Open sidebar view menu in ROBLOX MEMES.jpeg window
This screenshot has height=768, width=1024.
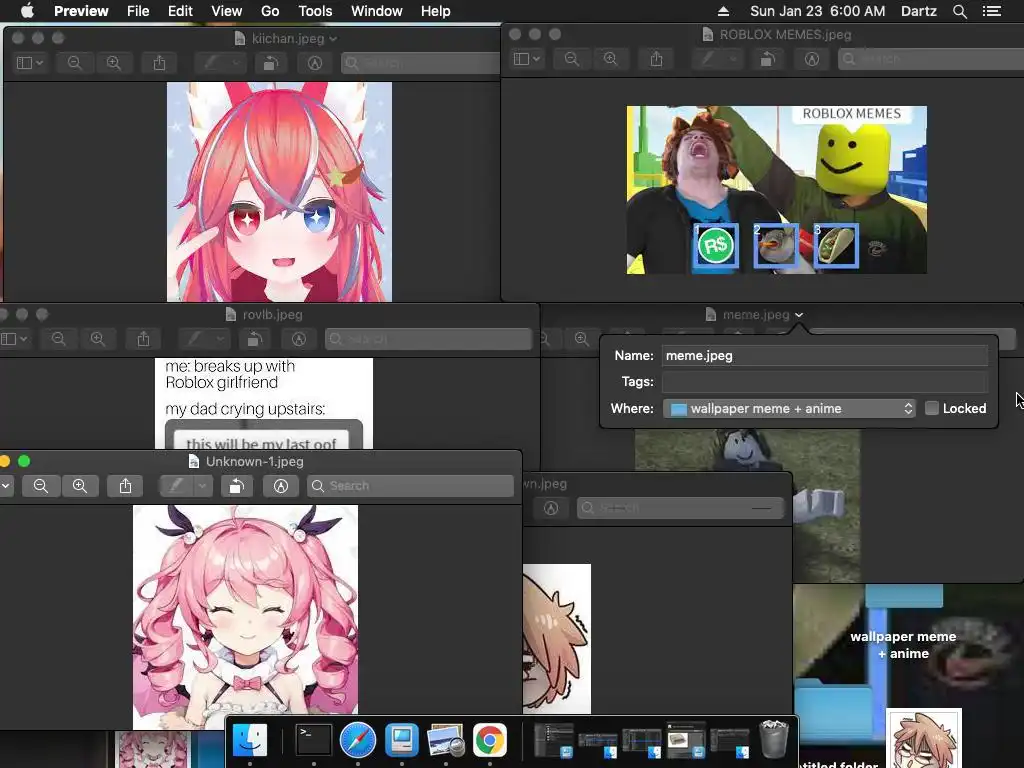tap(526, 59)
